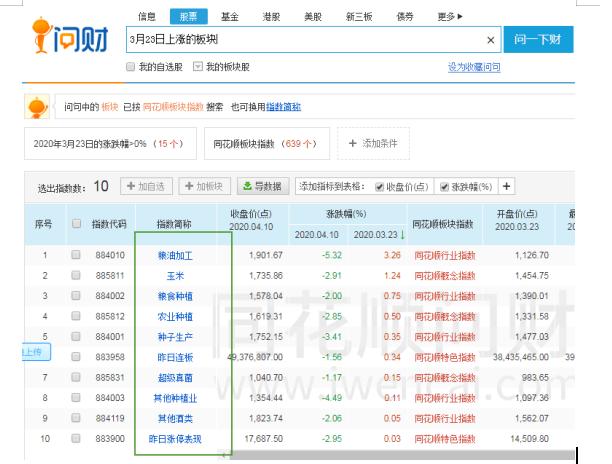612x464 pixels.
Task: Open the 种子生产 index link
Action: (x=175, y=337)
